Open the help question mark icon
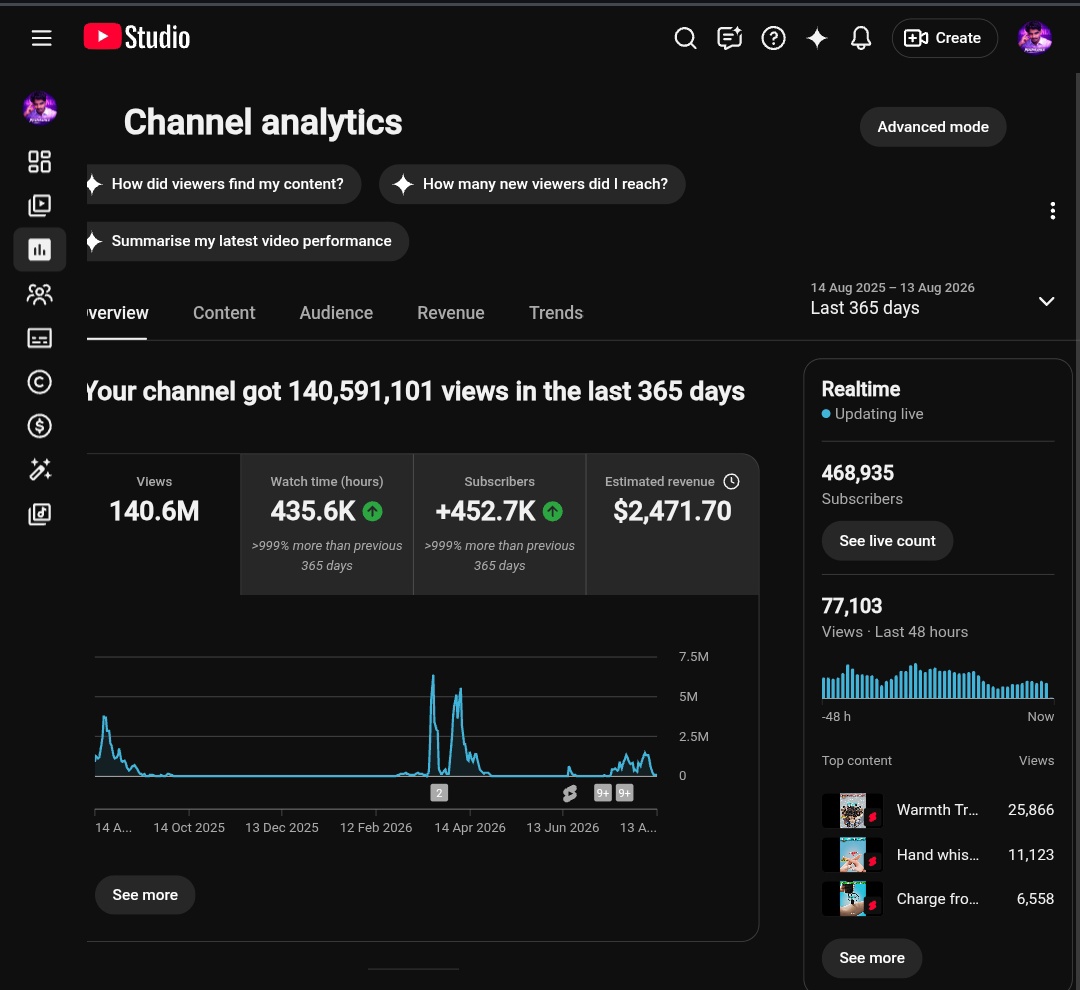The height and width of the screenshot is (990, 1080). click(x=773, y=38)
